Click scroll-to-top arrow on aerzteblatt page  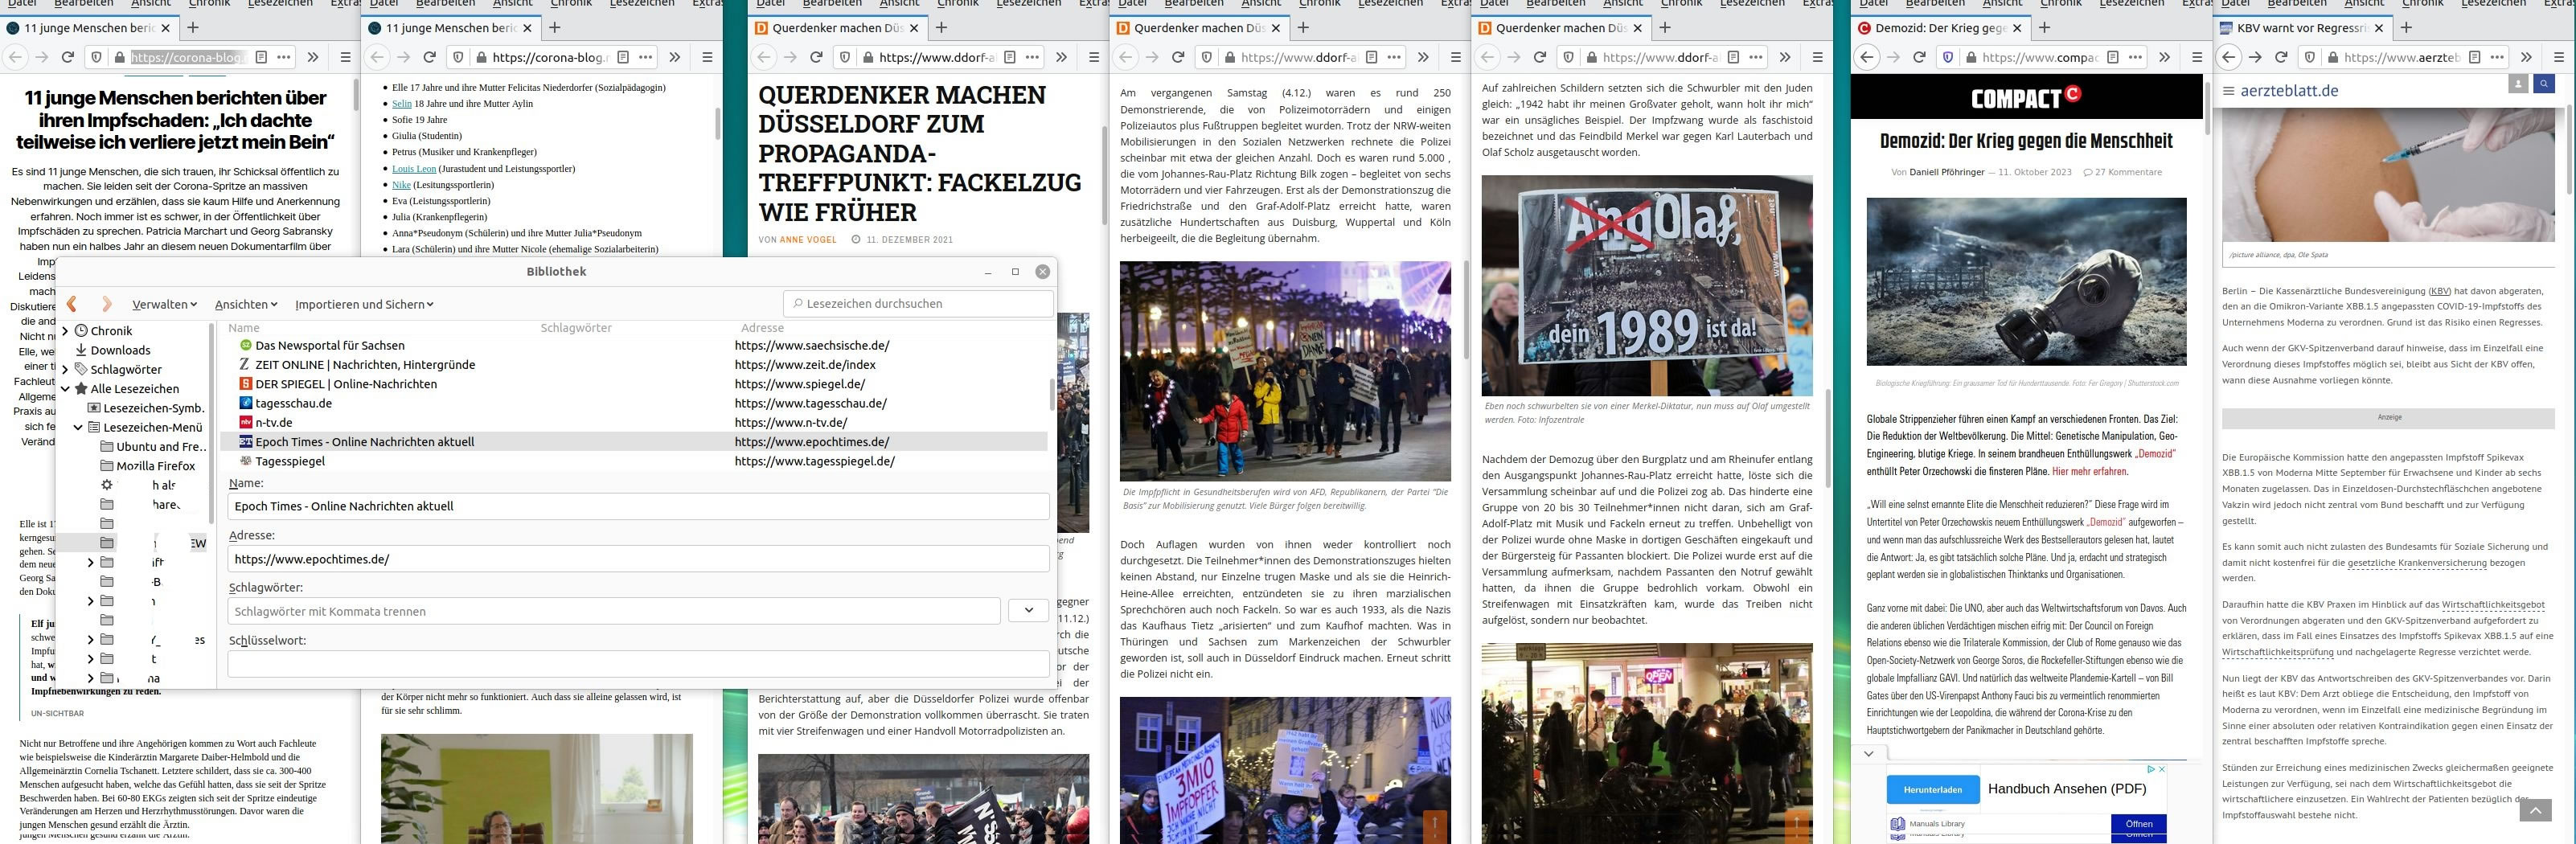(2535, 809)
